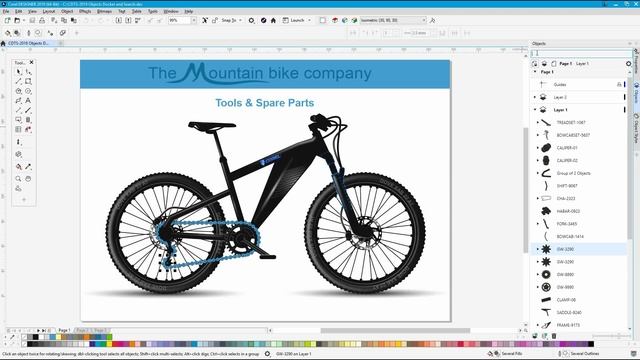The height and width of the screenshot is (360, 640).
Task: Open the Objects docker options gear
Action: (629, 64)
